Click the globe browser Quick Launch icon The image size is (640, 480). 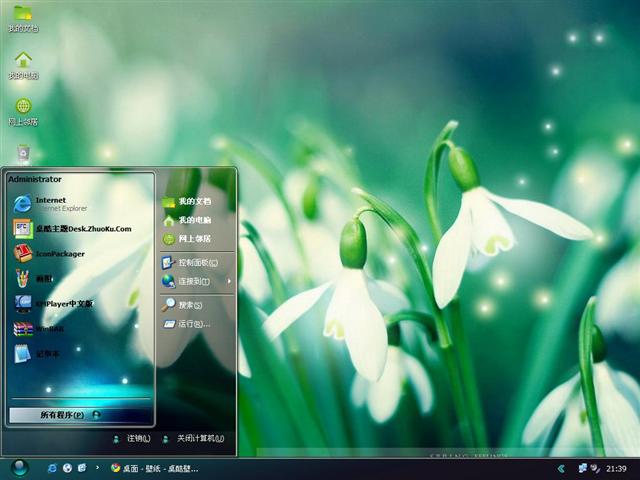[x=67, y=468]
